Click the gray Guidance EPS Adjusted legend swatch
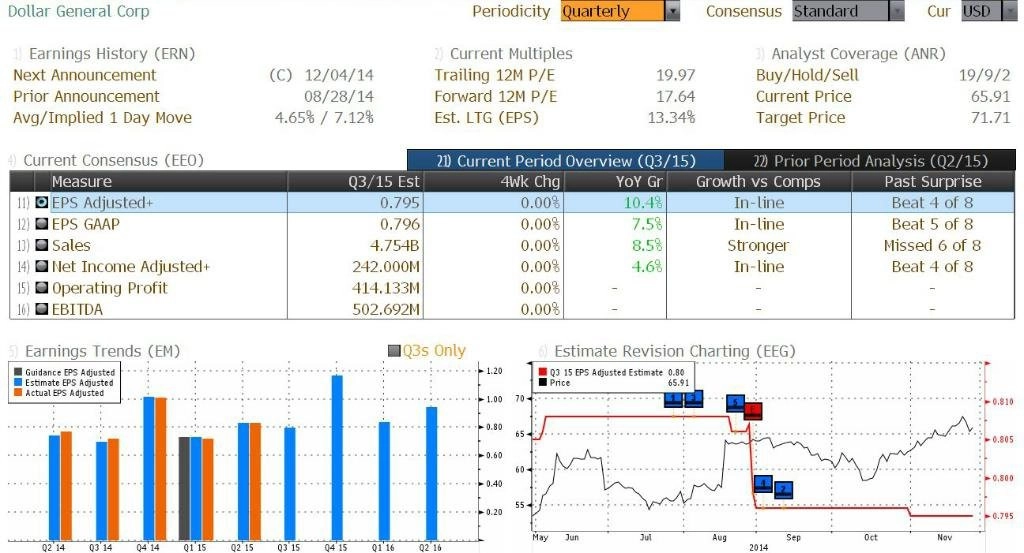The image size is (1024, 553). (18, 372)
